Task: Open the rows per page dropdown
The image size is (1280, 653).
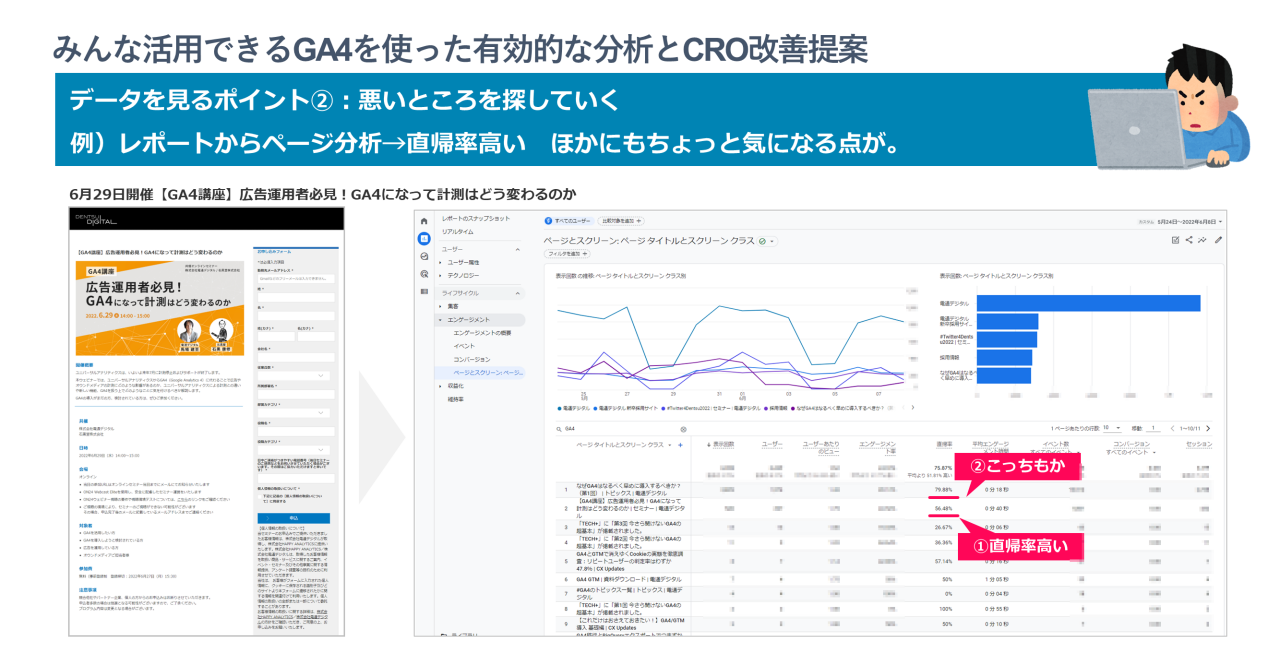Action: click(x=1105, y=428)
